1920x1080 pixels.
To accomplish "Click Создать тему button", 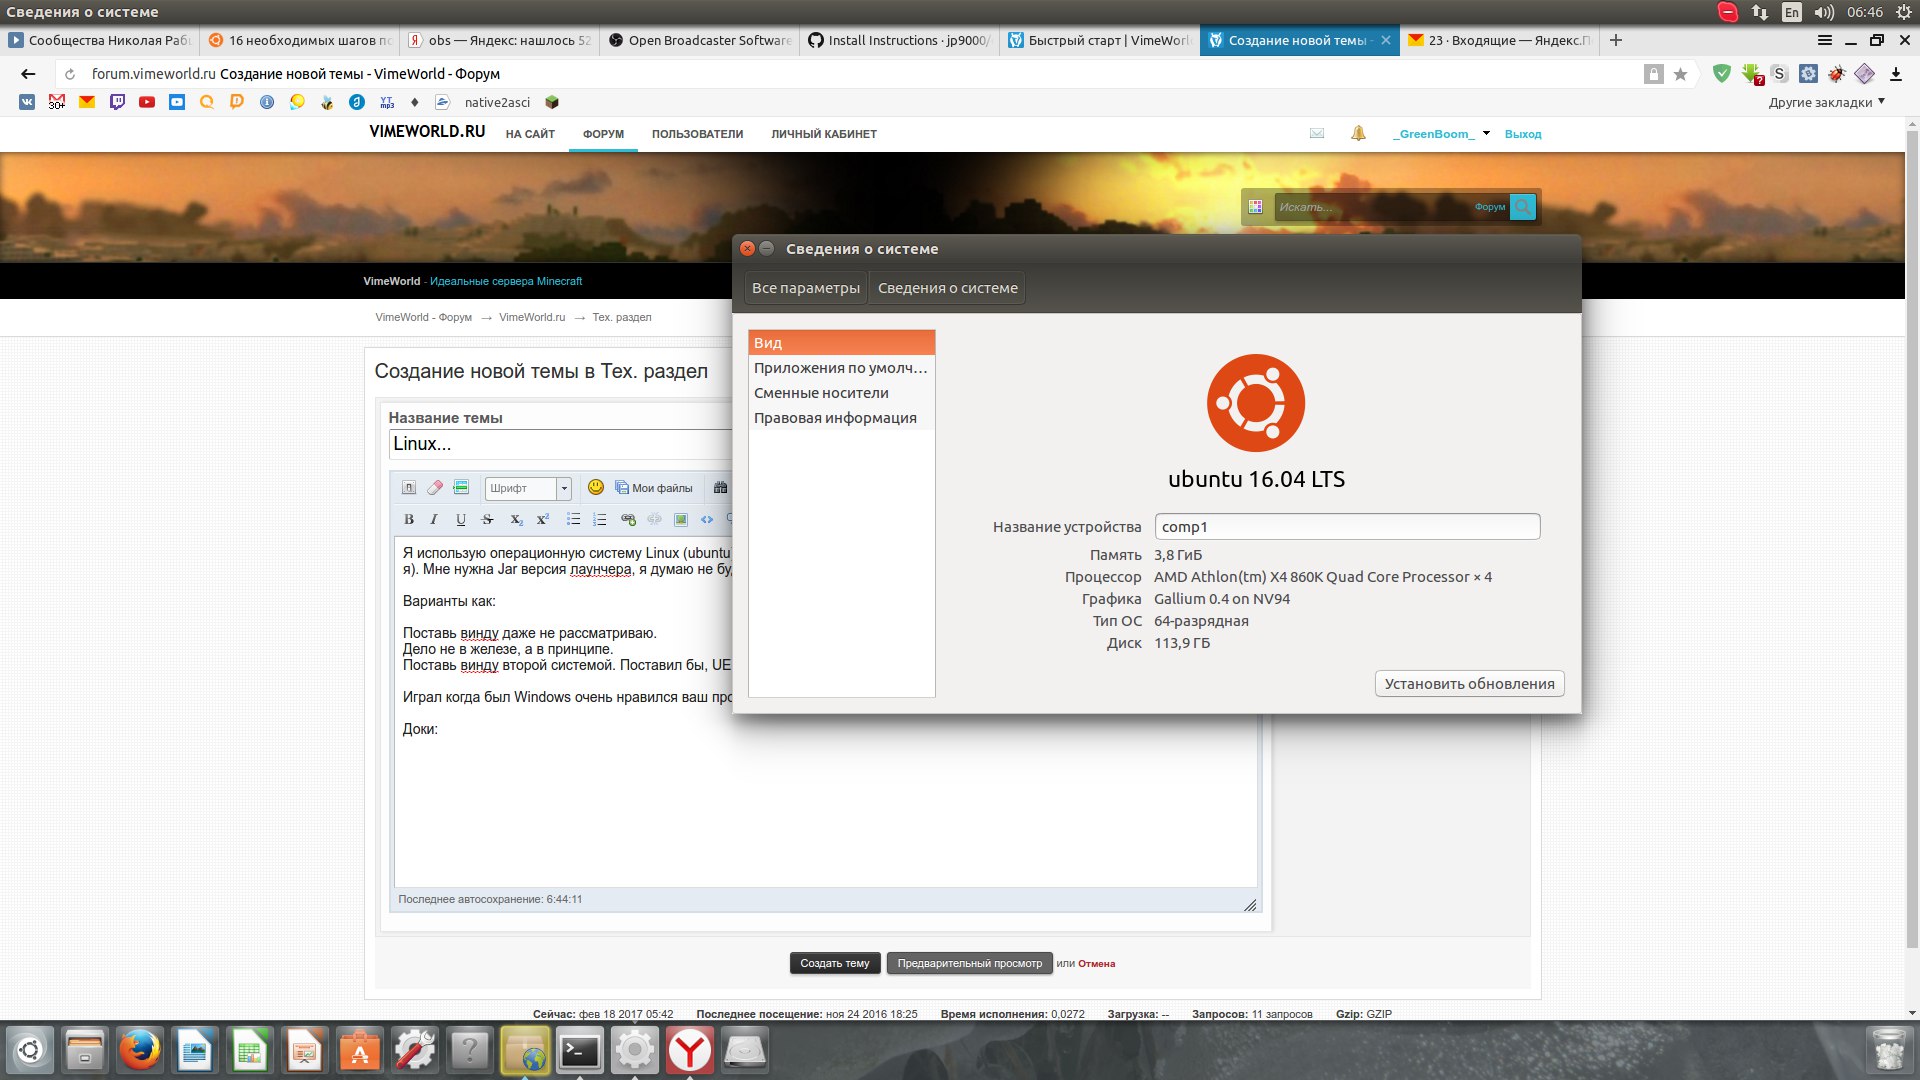I will click(x=835, y=964).
